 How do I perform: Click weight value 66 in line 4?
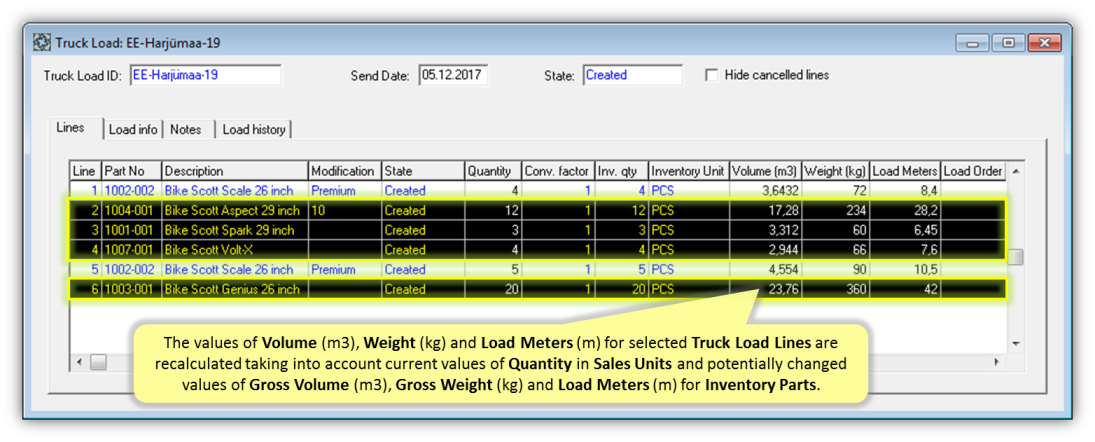point(860,249)
